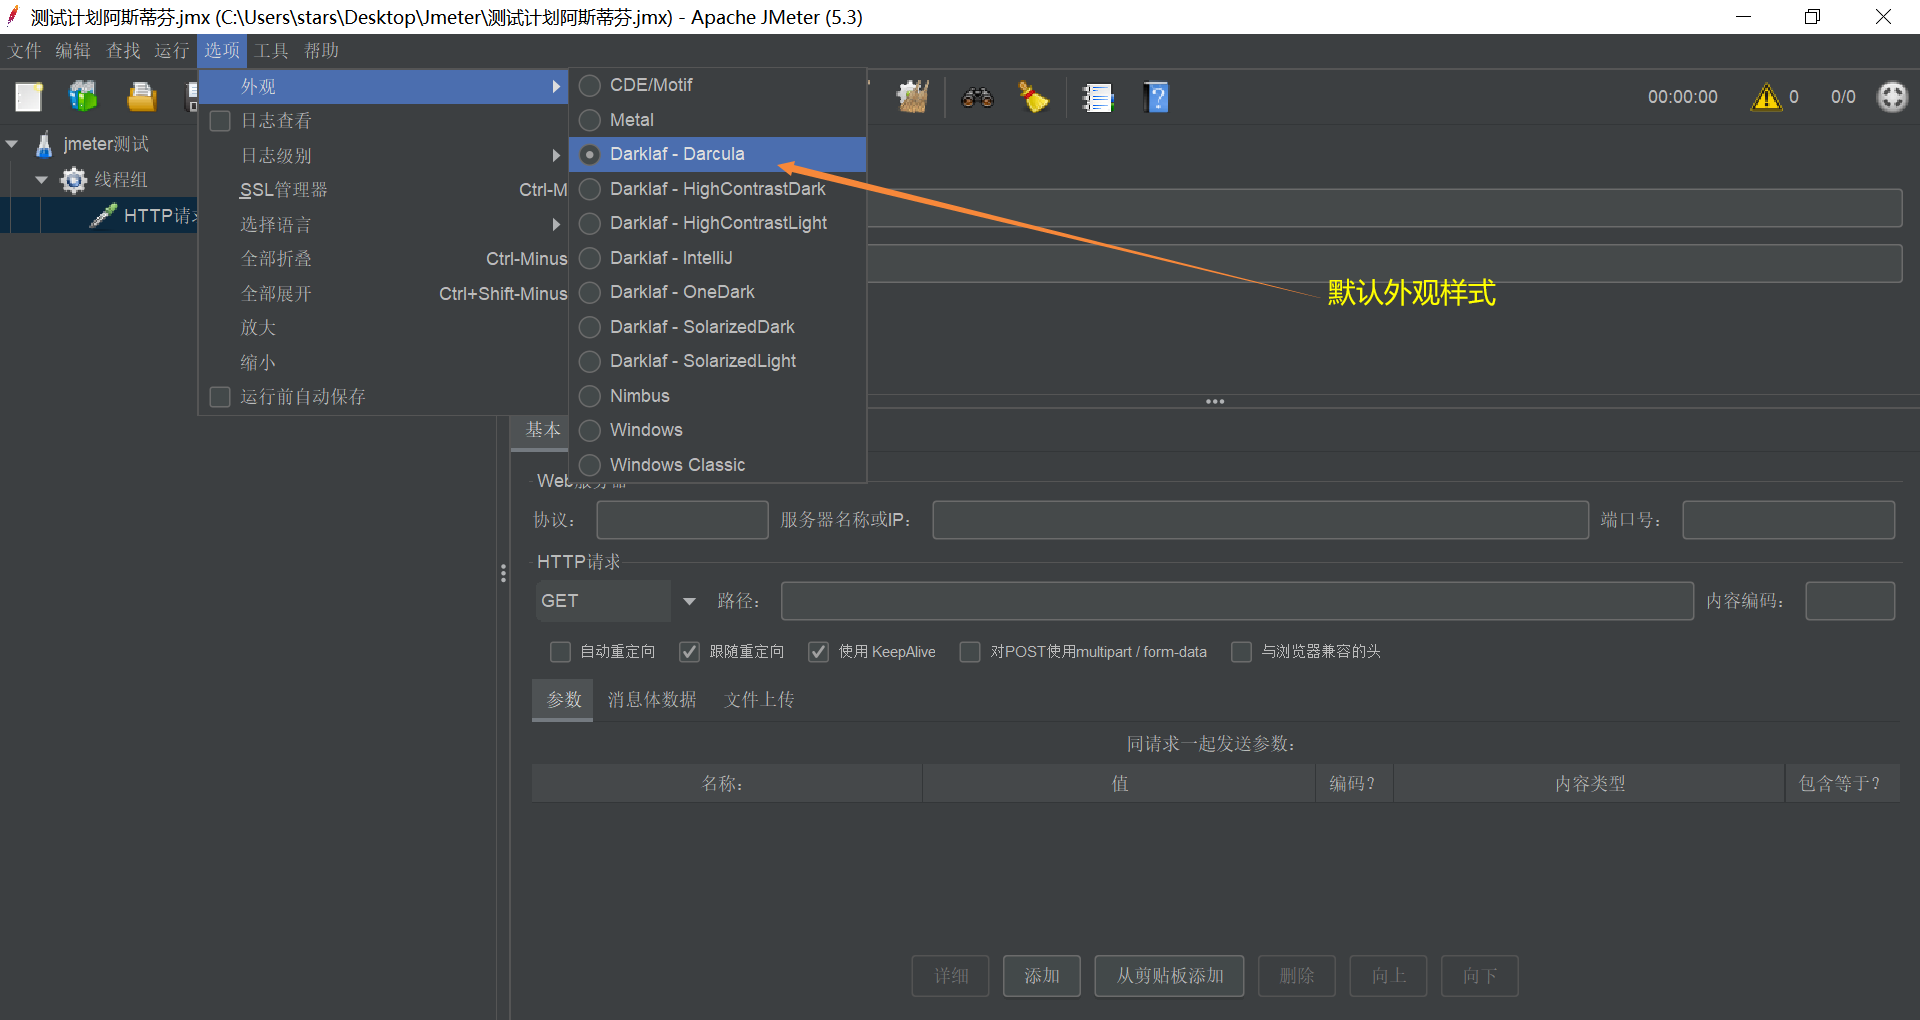This screenshot has width=1920, height=1020.
Task: Enable the 自动重定向 checkbox
Action: 561,651
